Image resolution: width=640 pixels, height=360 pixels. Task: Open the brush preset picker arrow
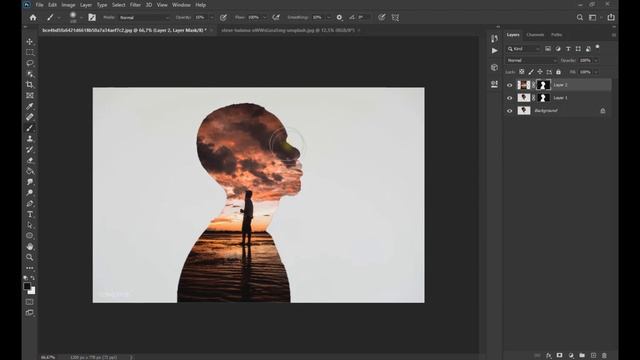(x=81, y=18)
